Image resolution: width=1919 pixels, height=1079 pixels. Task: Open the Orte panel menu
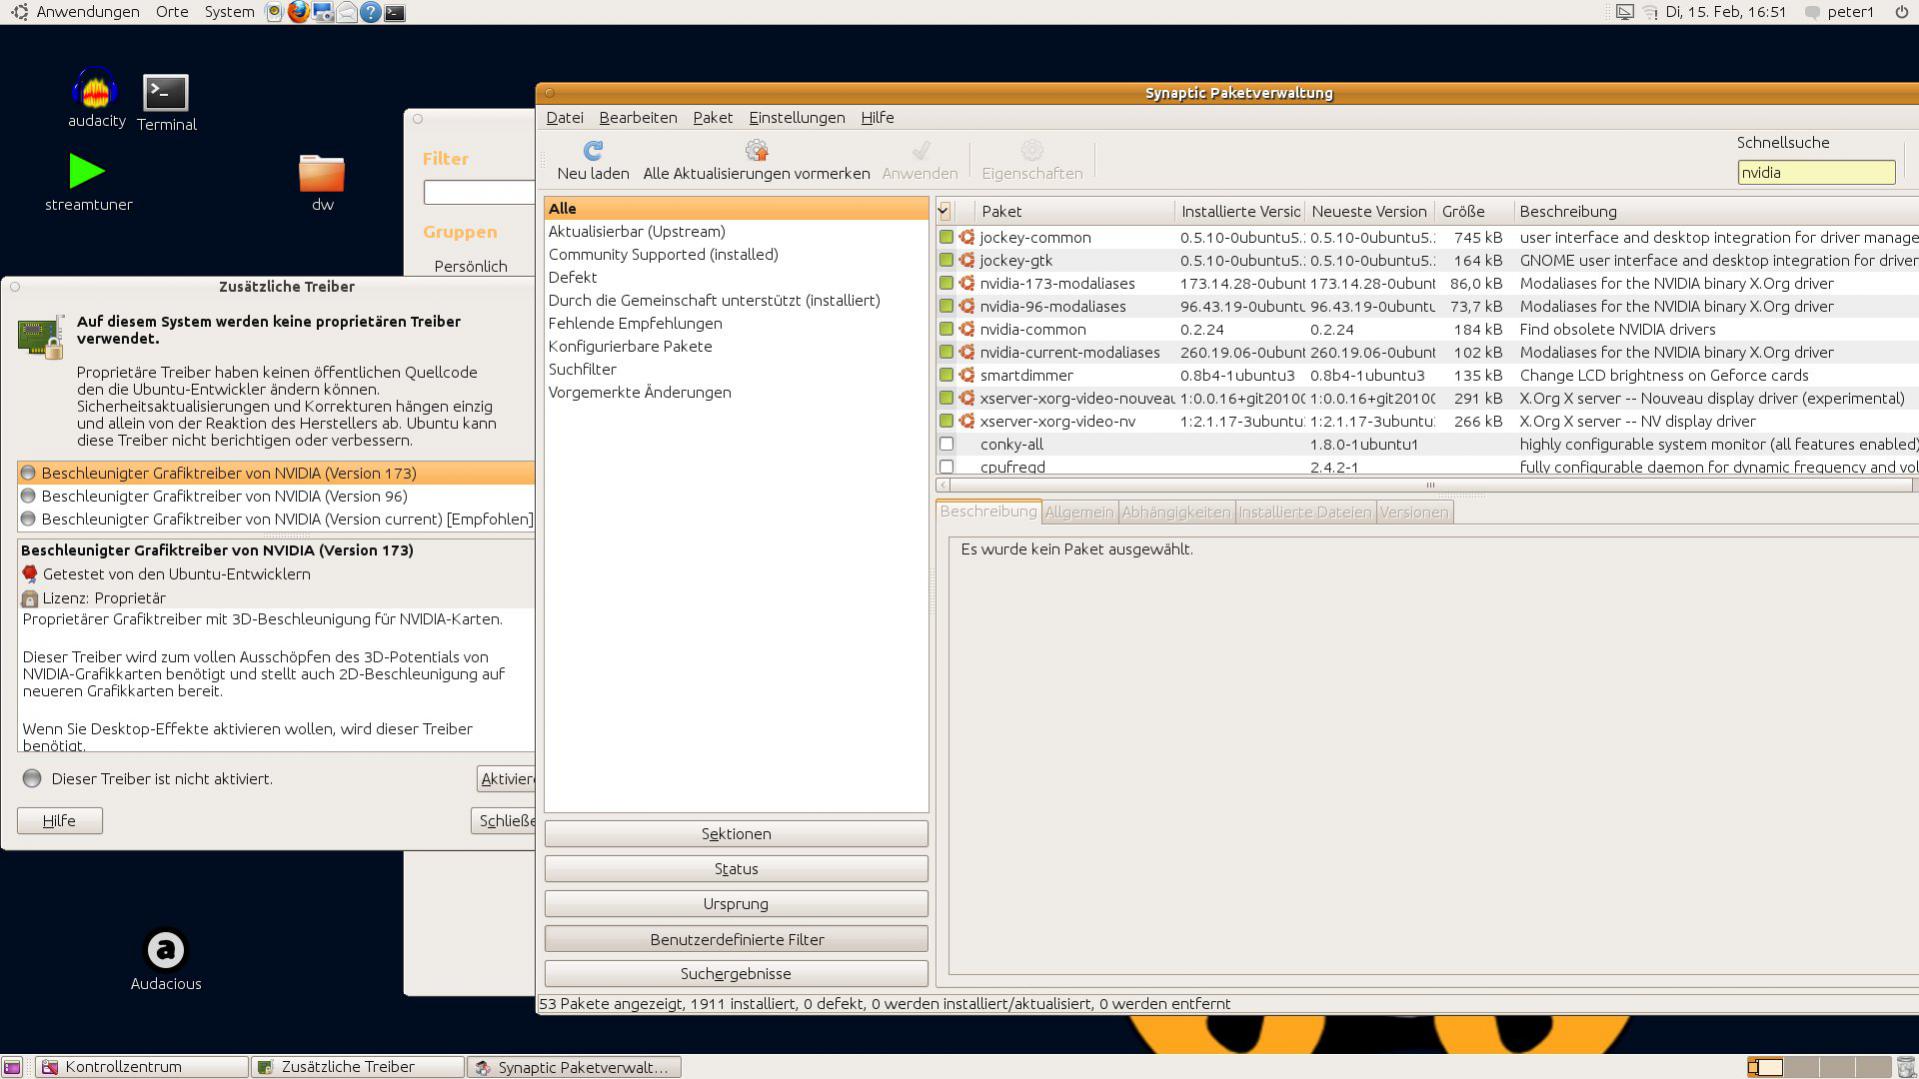click(x=172, y=12)
